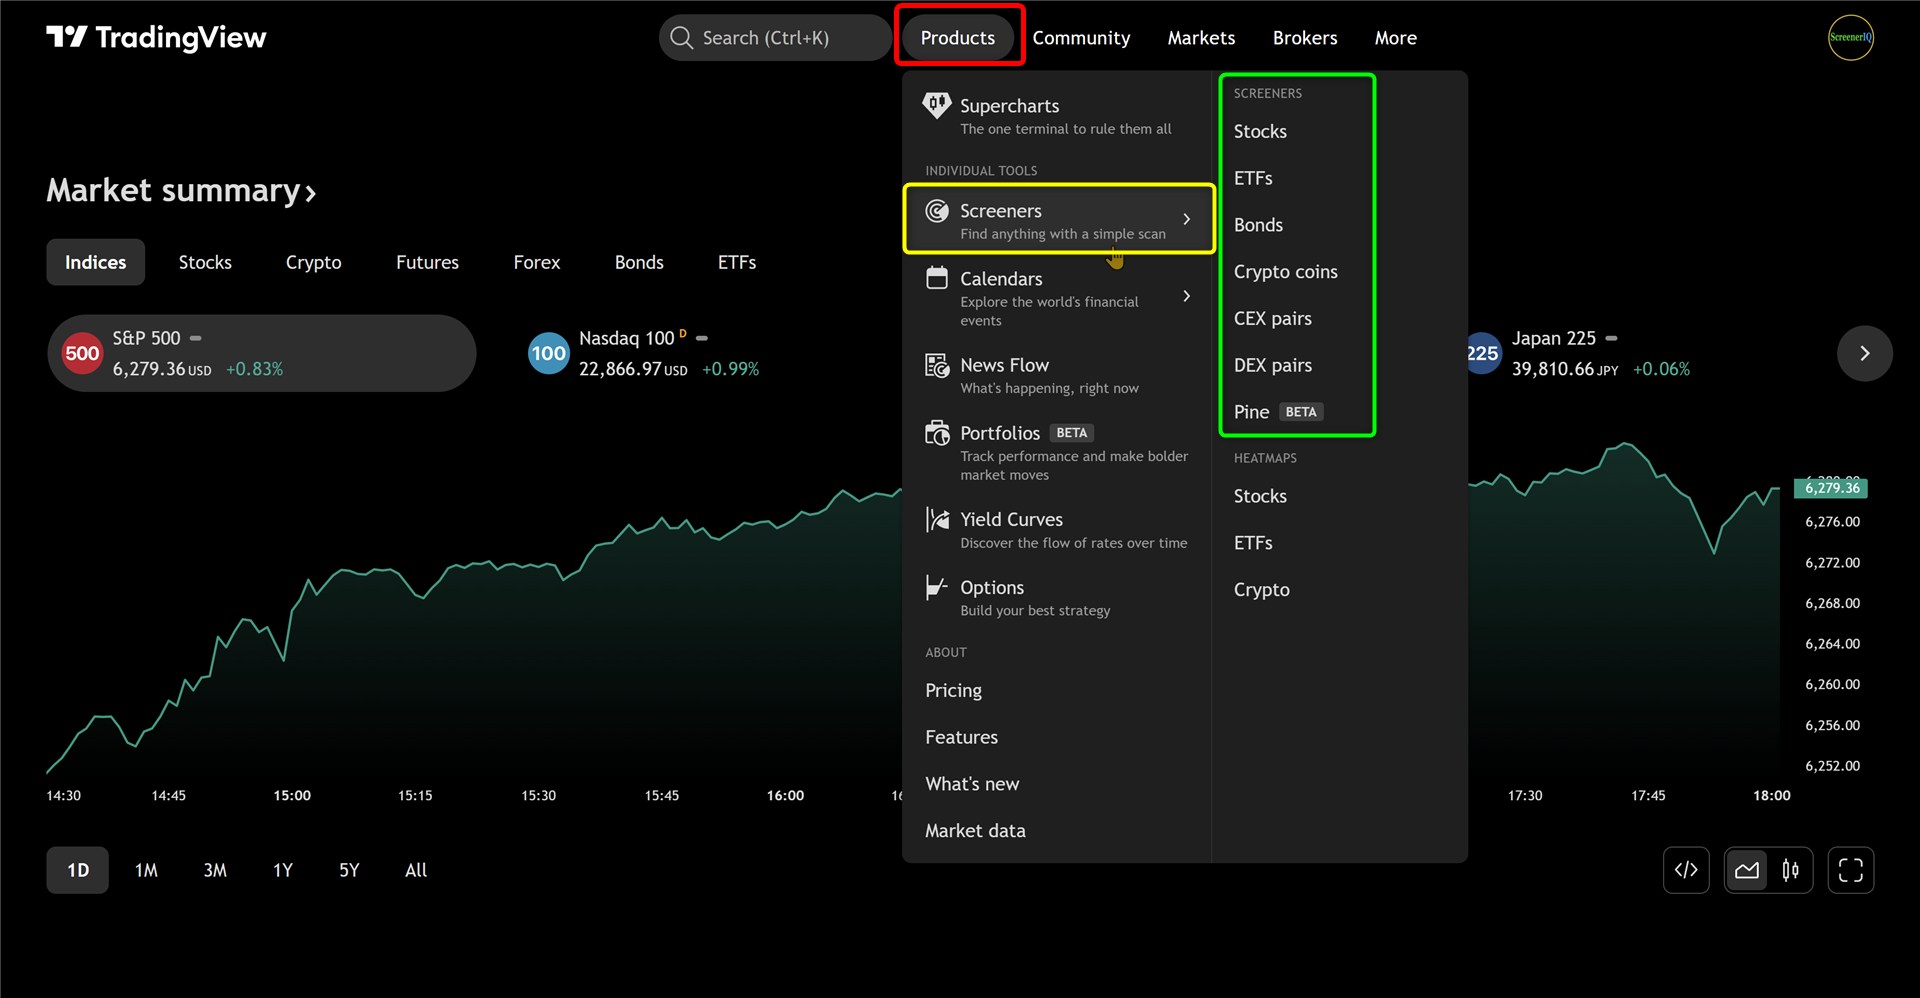The height and width of the screenshot is (998, 1920).
Task: Select the Stocks market tab
Action: click(x=205, y=262)
